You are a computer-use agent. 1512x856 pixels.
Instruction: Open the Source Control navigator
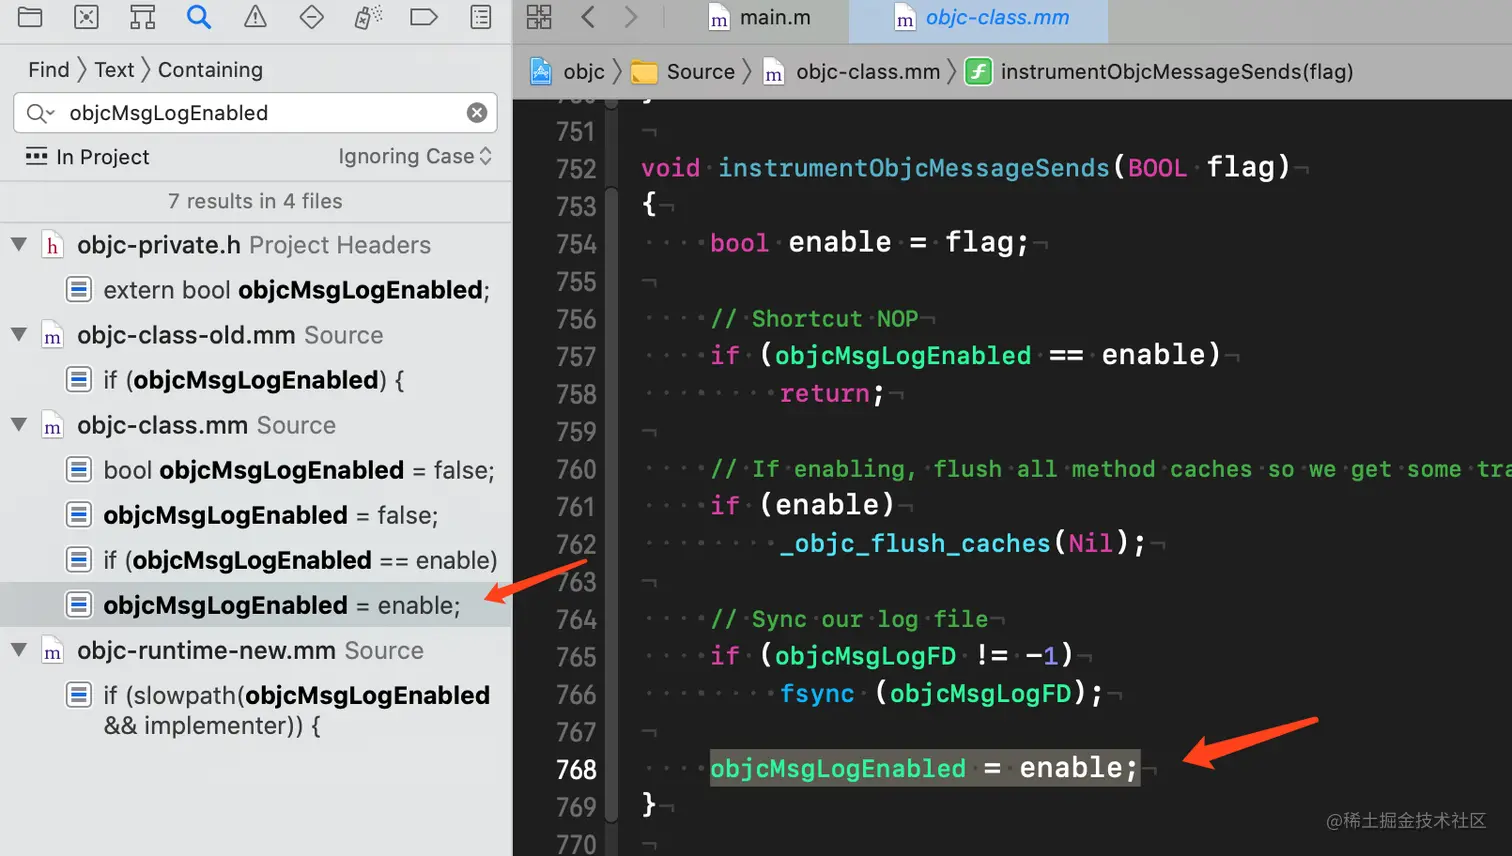(x=86, y=17)
